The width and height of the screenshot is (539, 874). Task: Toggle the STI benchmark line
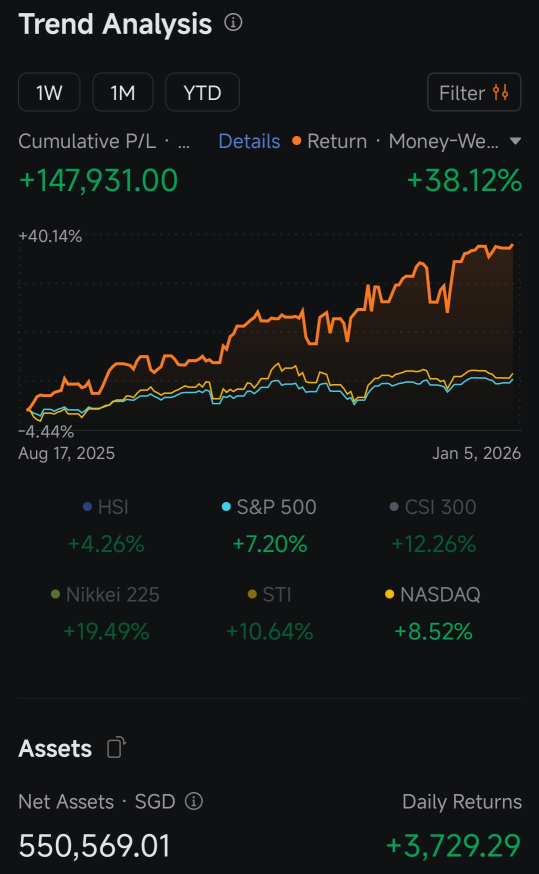[x=269, y=594]
